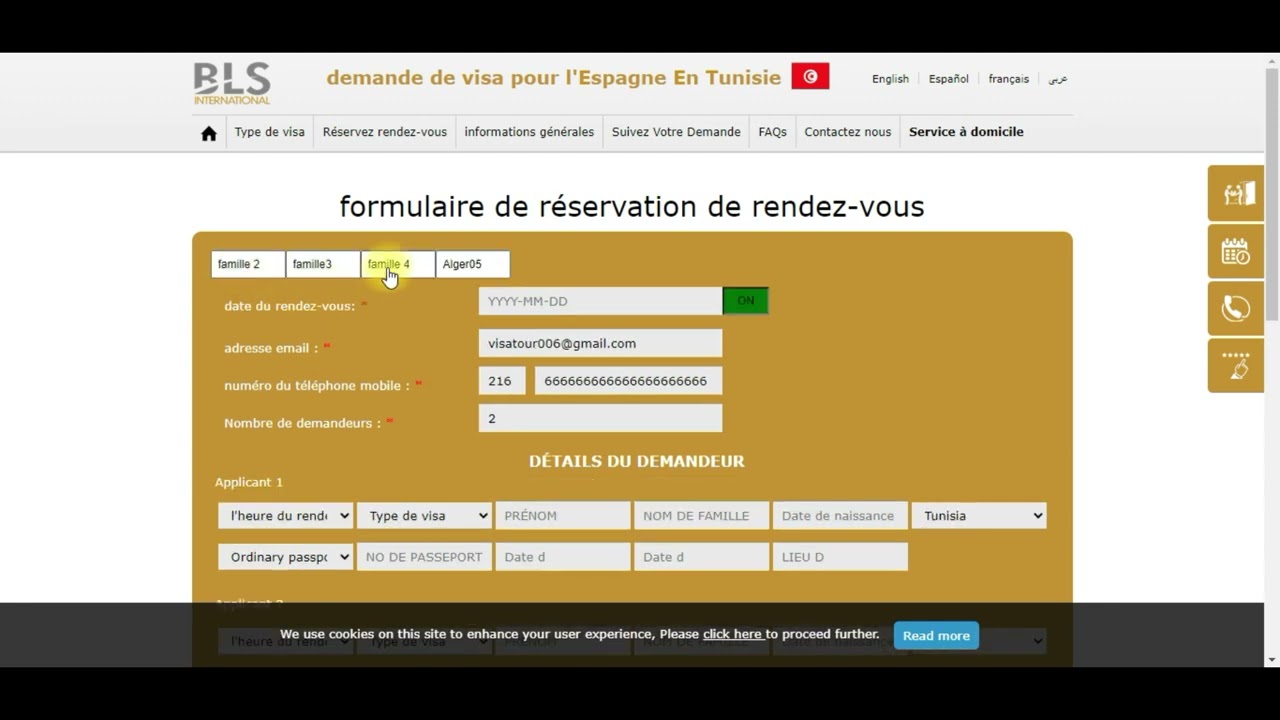Open Réservez rendez-vous menu item

pos(385,132)
